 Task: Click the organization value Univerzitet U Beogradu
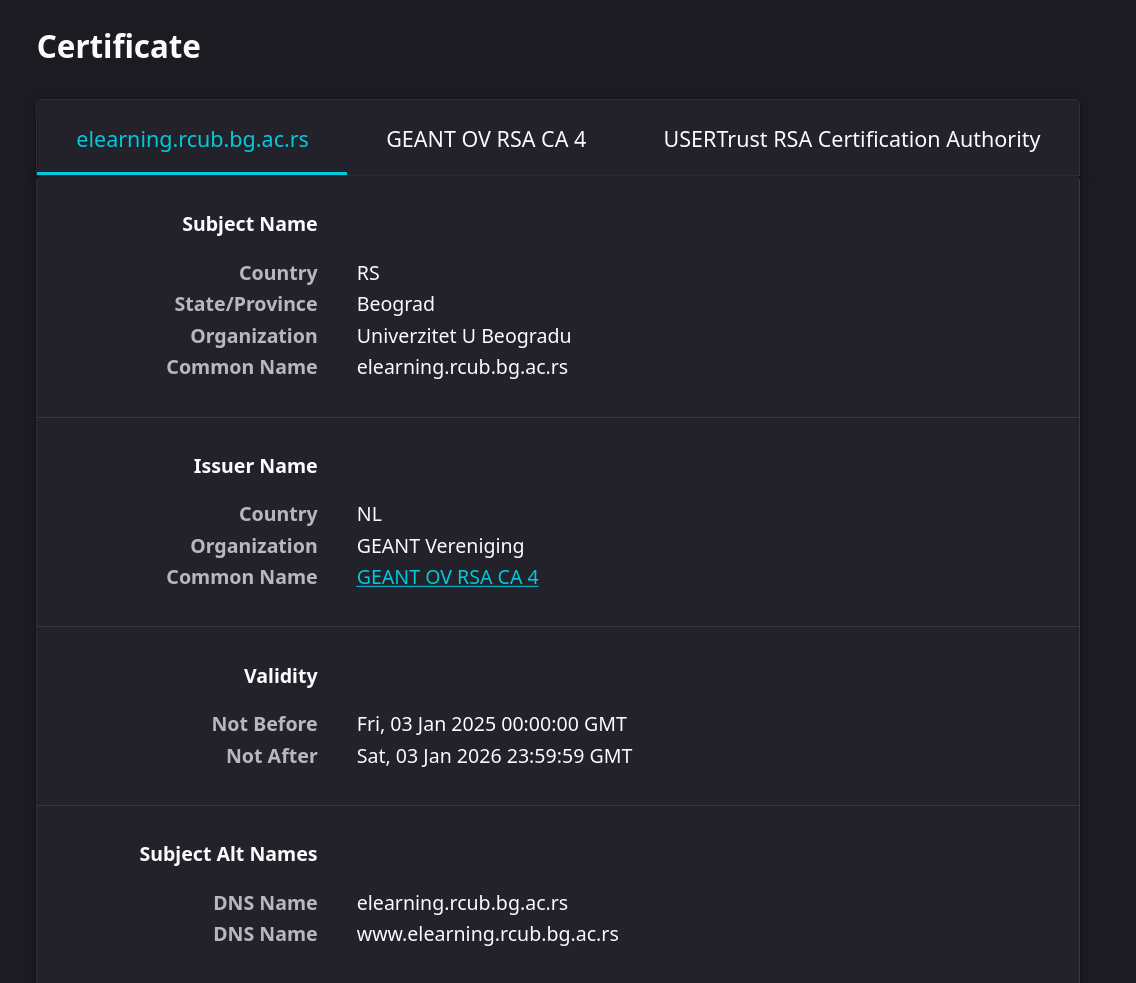[464, 336]
